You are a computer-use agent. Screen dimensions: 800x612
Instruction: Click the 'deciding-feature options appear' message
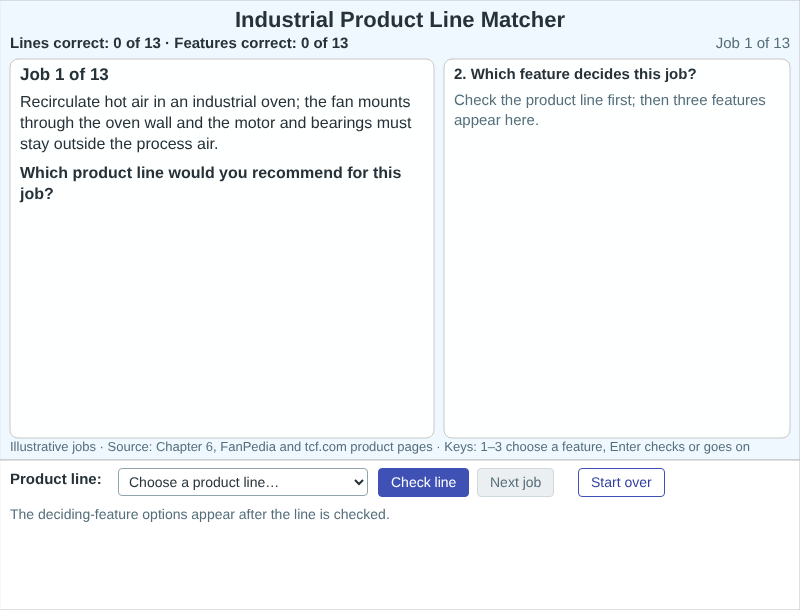pos(199,514)
